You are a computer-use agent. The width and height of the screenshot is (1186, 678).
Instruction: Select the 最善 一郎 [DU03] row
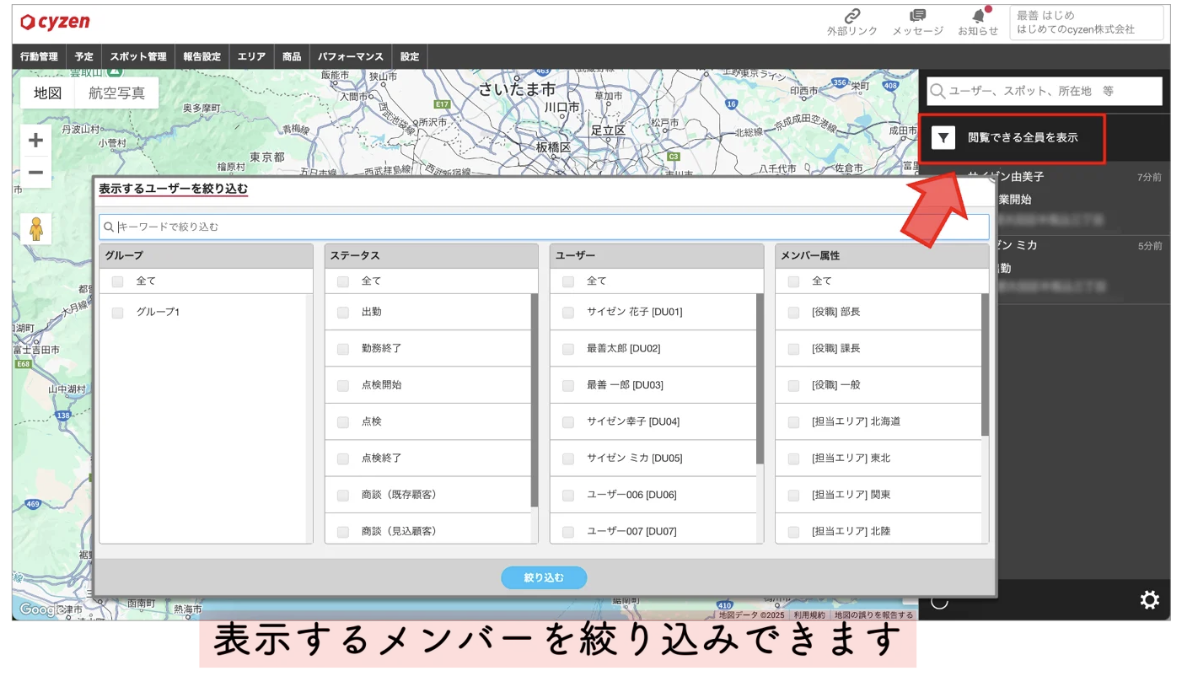(x=654, y=385)
